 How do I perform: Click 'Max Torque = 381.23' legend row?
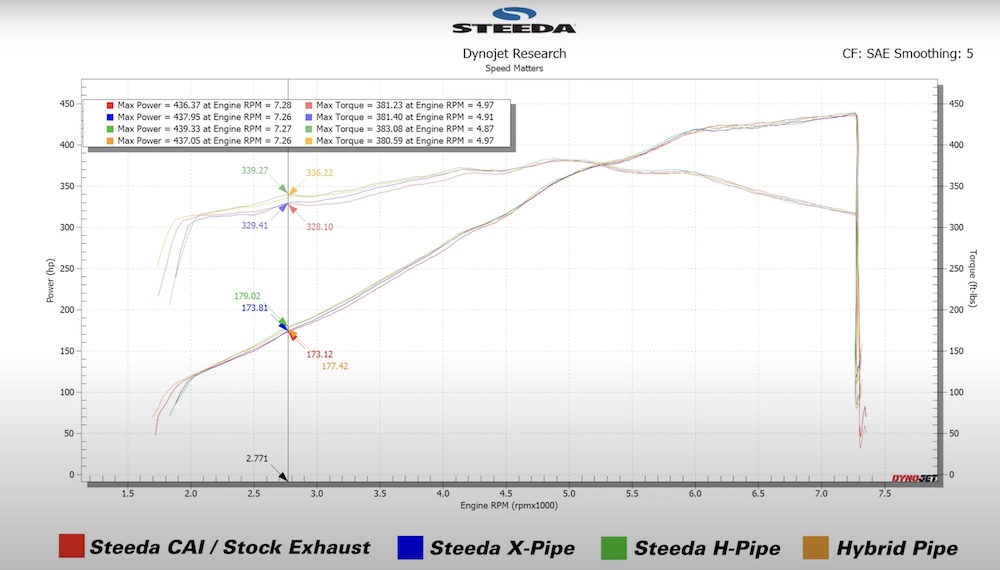click(400, 105)
